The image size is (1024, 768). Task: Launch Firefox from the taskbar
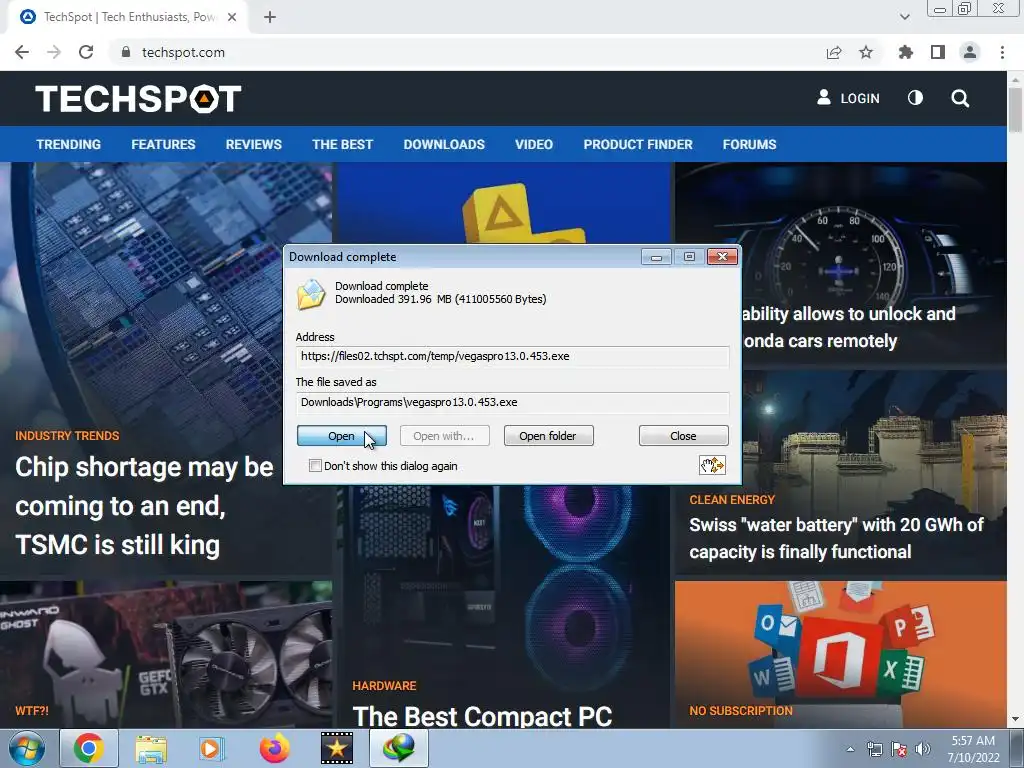tap(274, 749)
